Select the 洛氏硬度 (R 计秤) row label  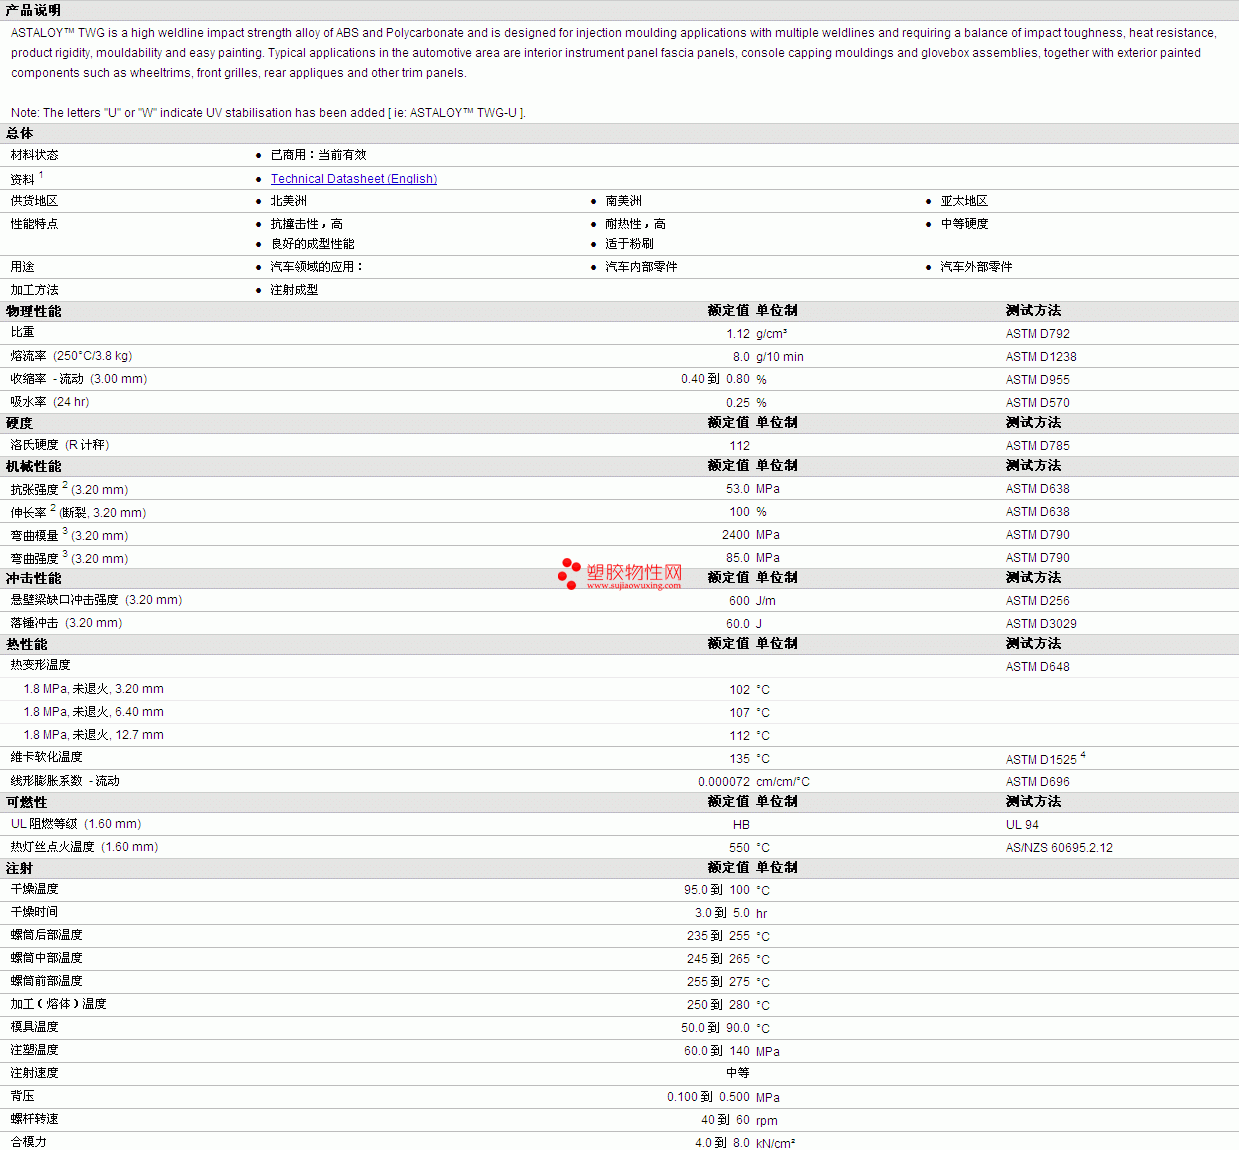60,445
